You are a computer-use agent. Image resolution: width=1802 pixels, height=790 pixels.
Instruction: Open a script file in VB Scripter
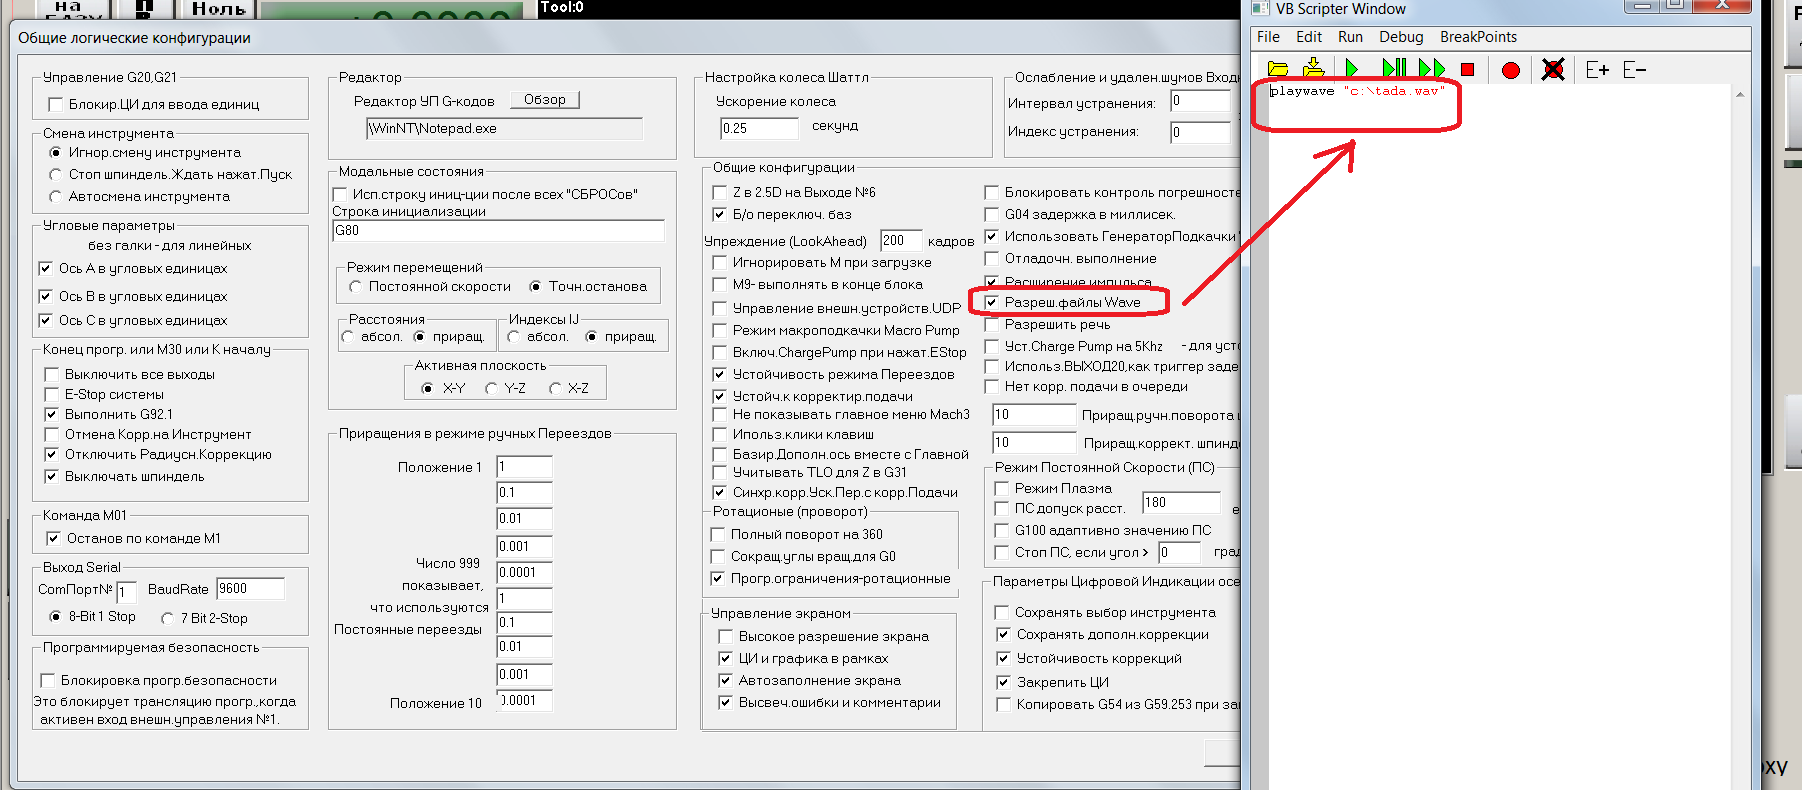1277,69
